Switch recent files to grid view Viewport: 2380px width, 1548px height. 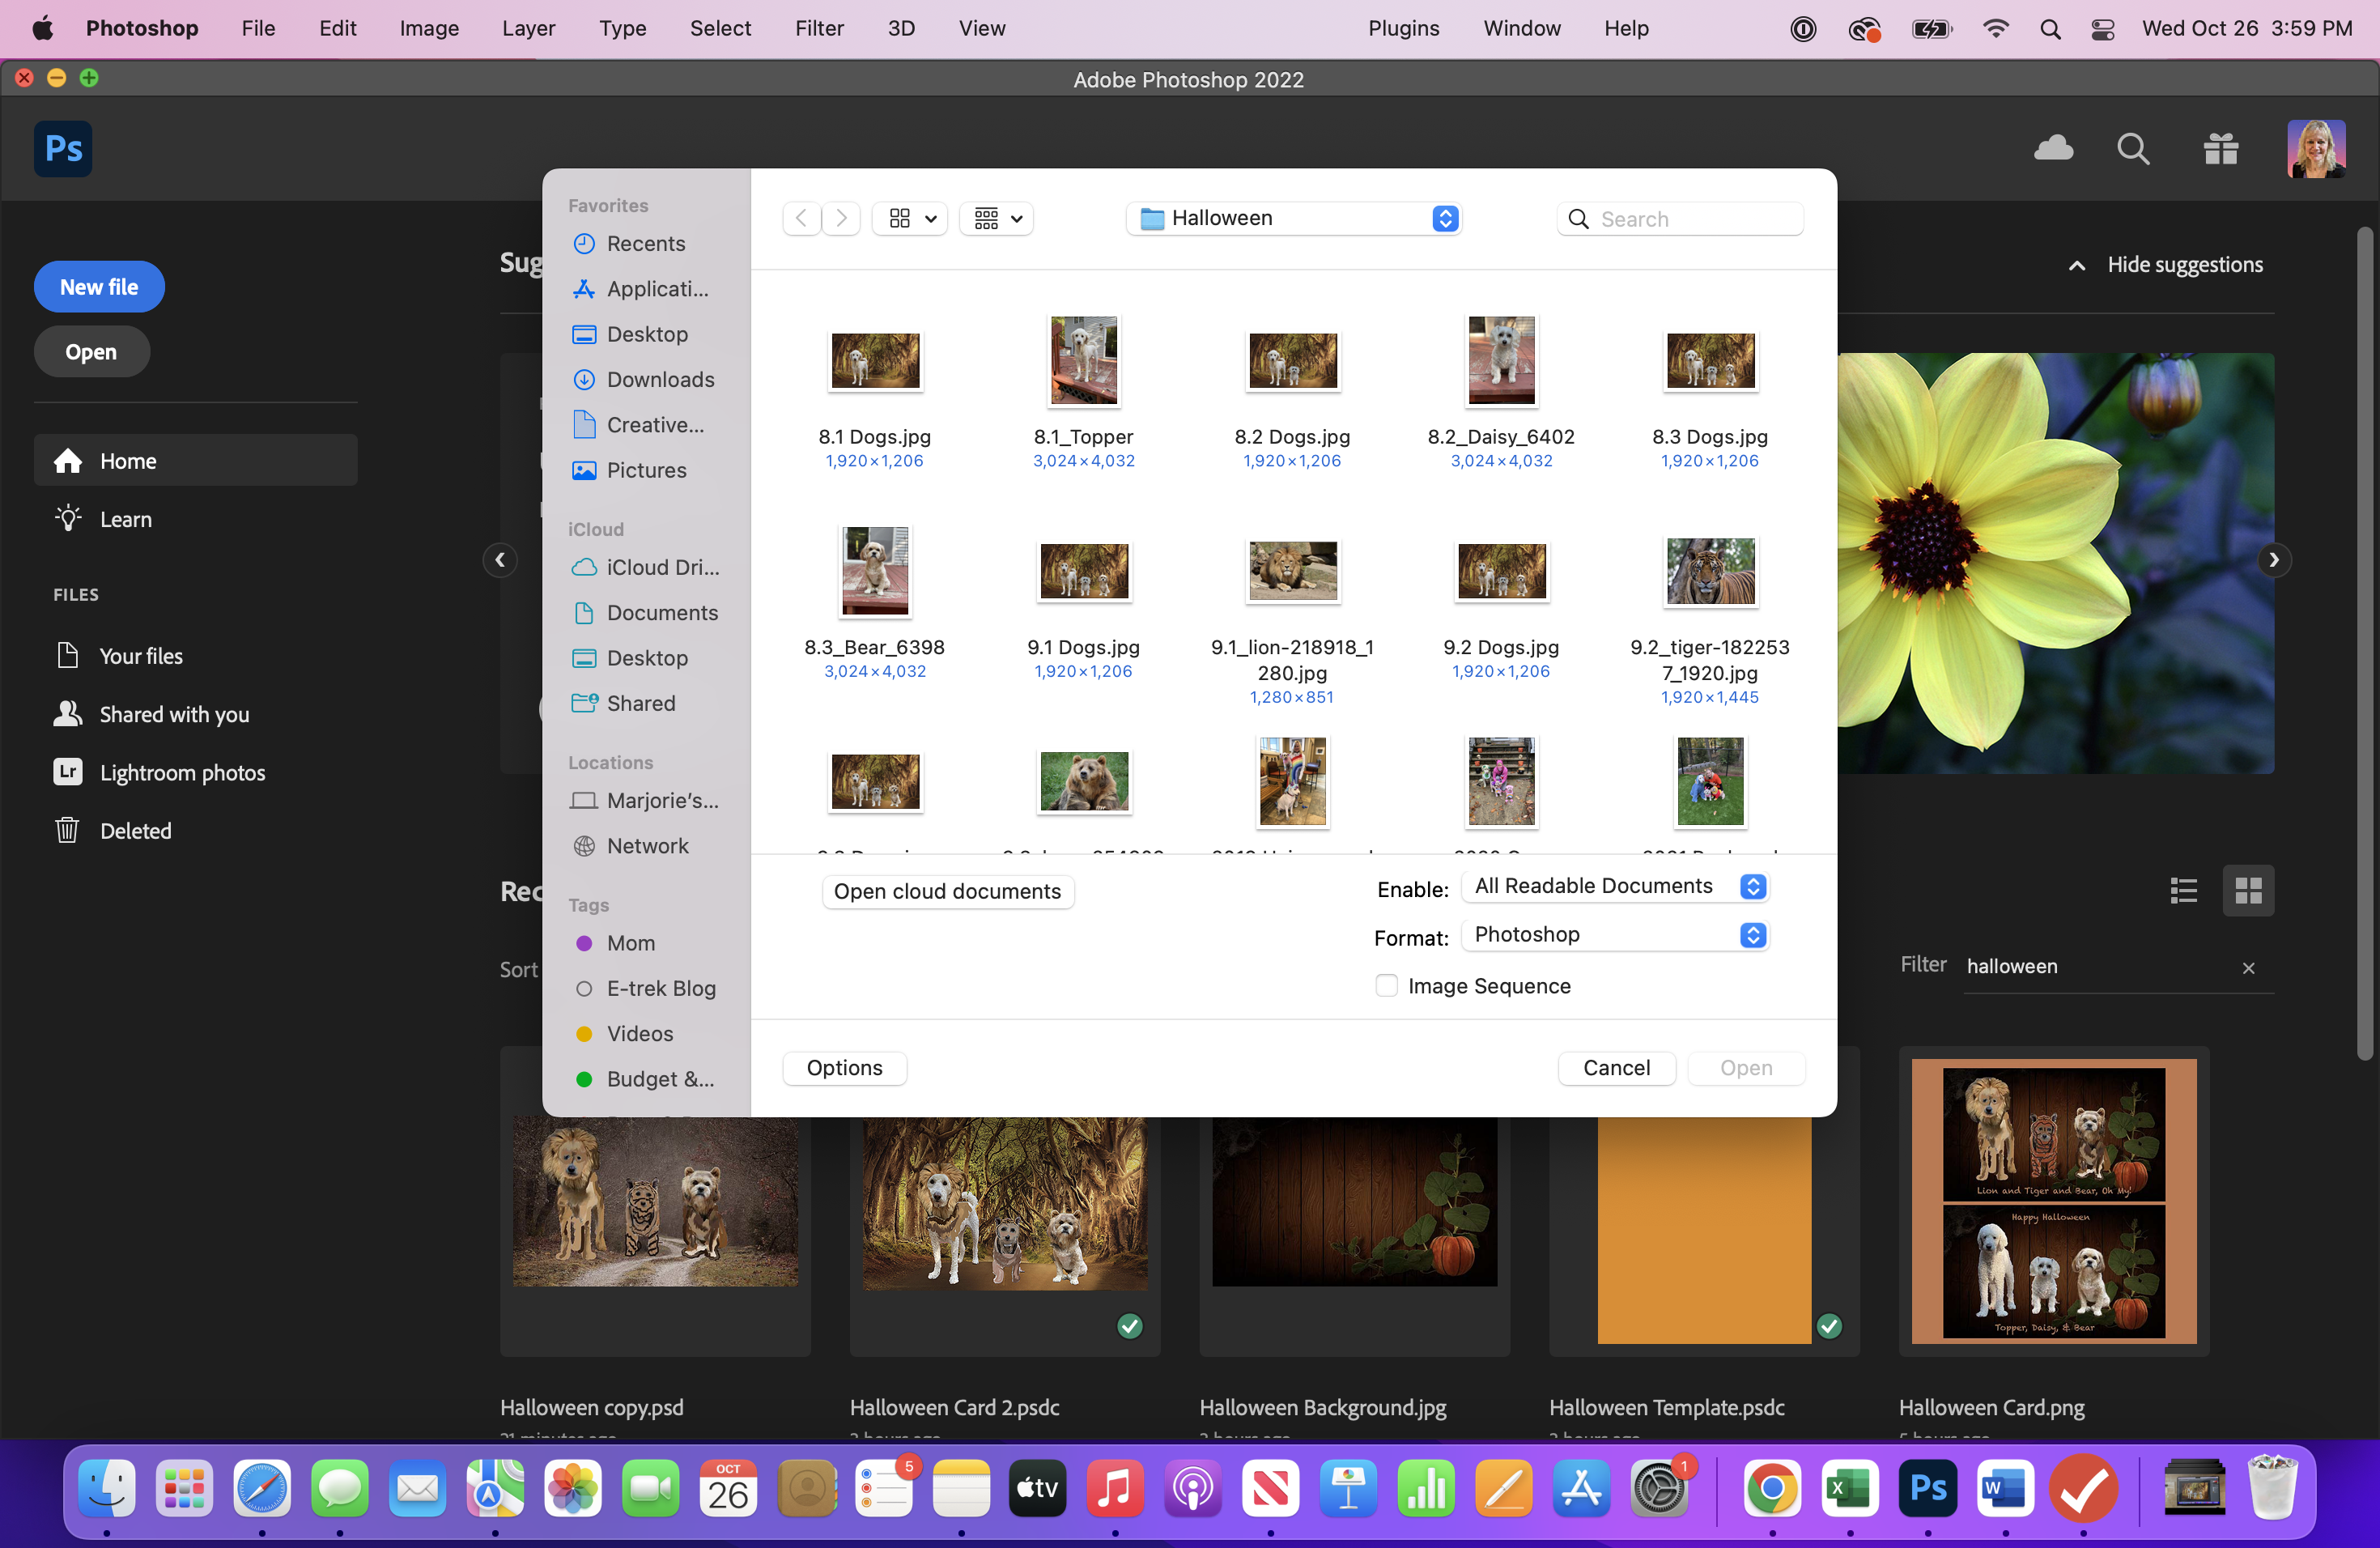(2248, 890)
